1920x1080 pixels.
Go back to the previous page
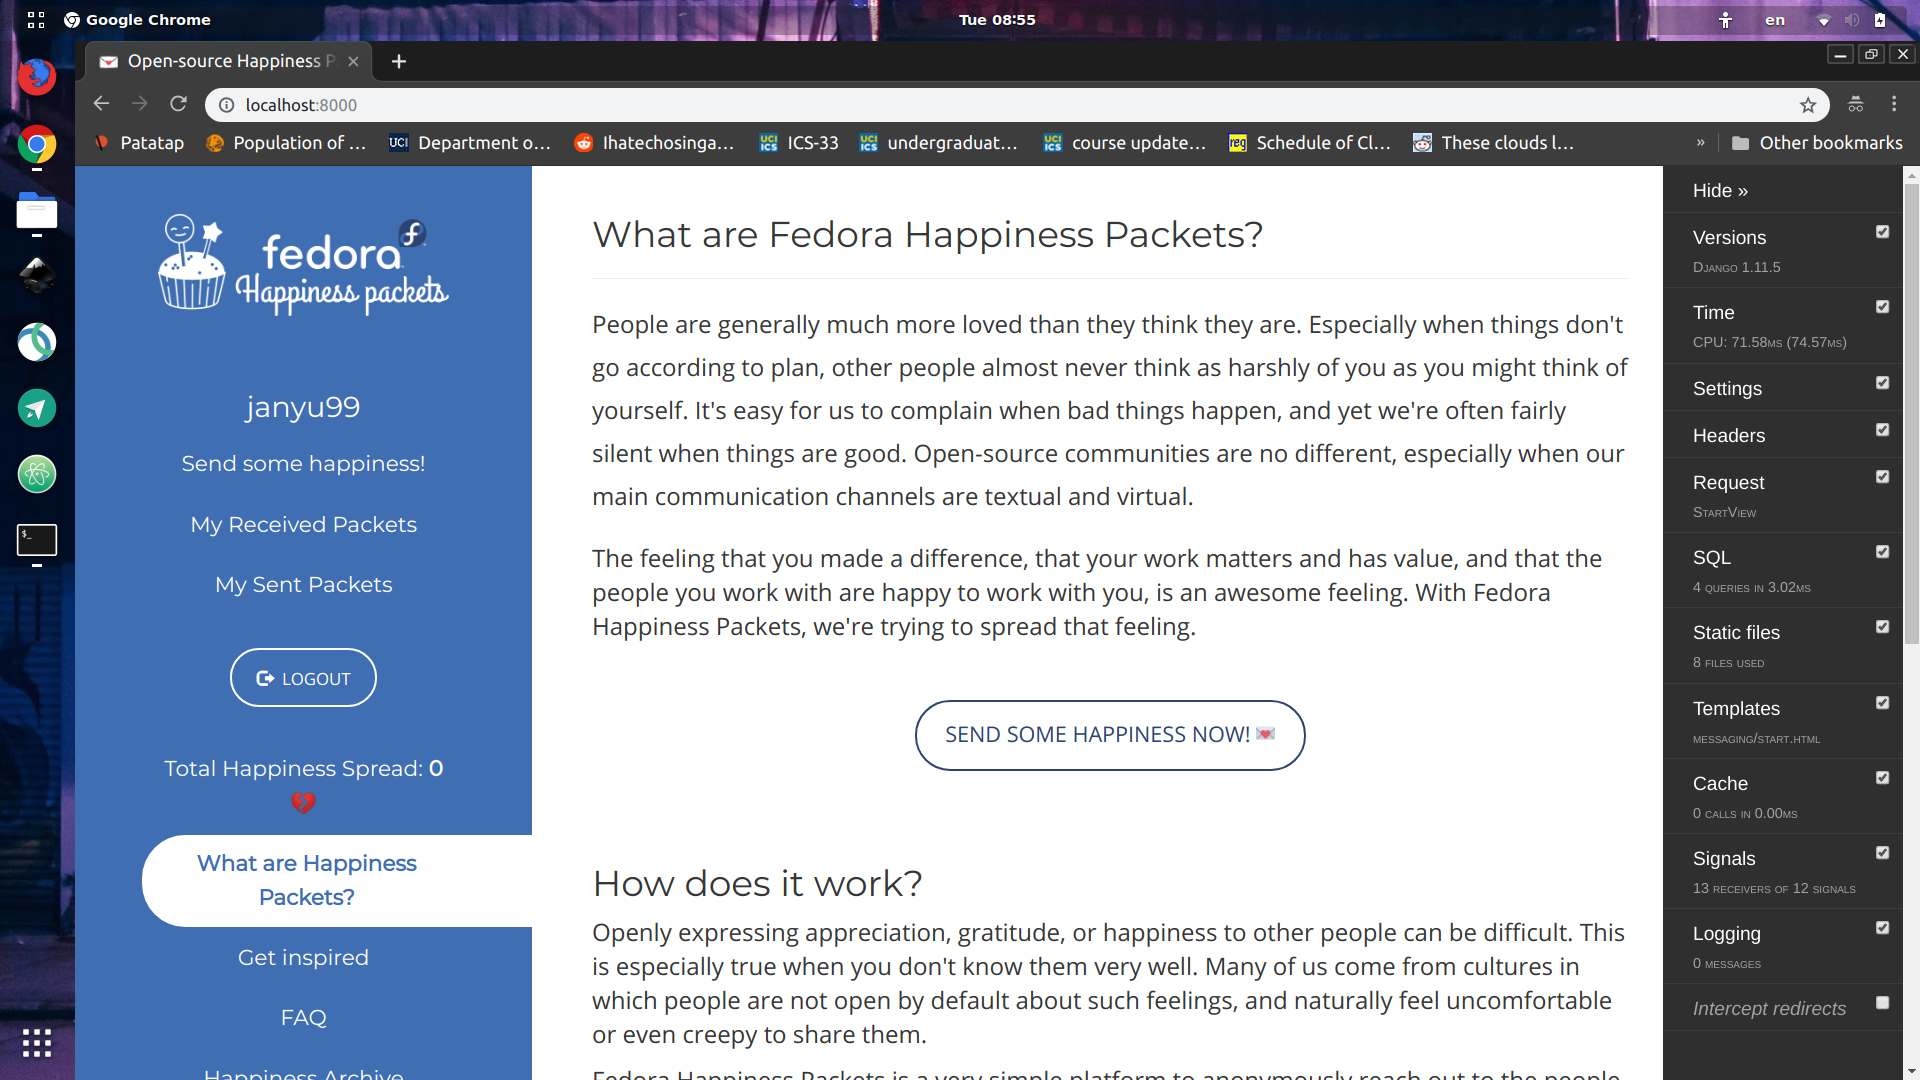coord(101,104)
